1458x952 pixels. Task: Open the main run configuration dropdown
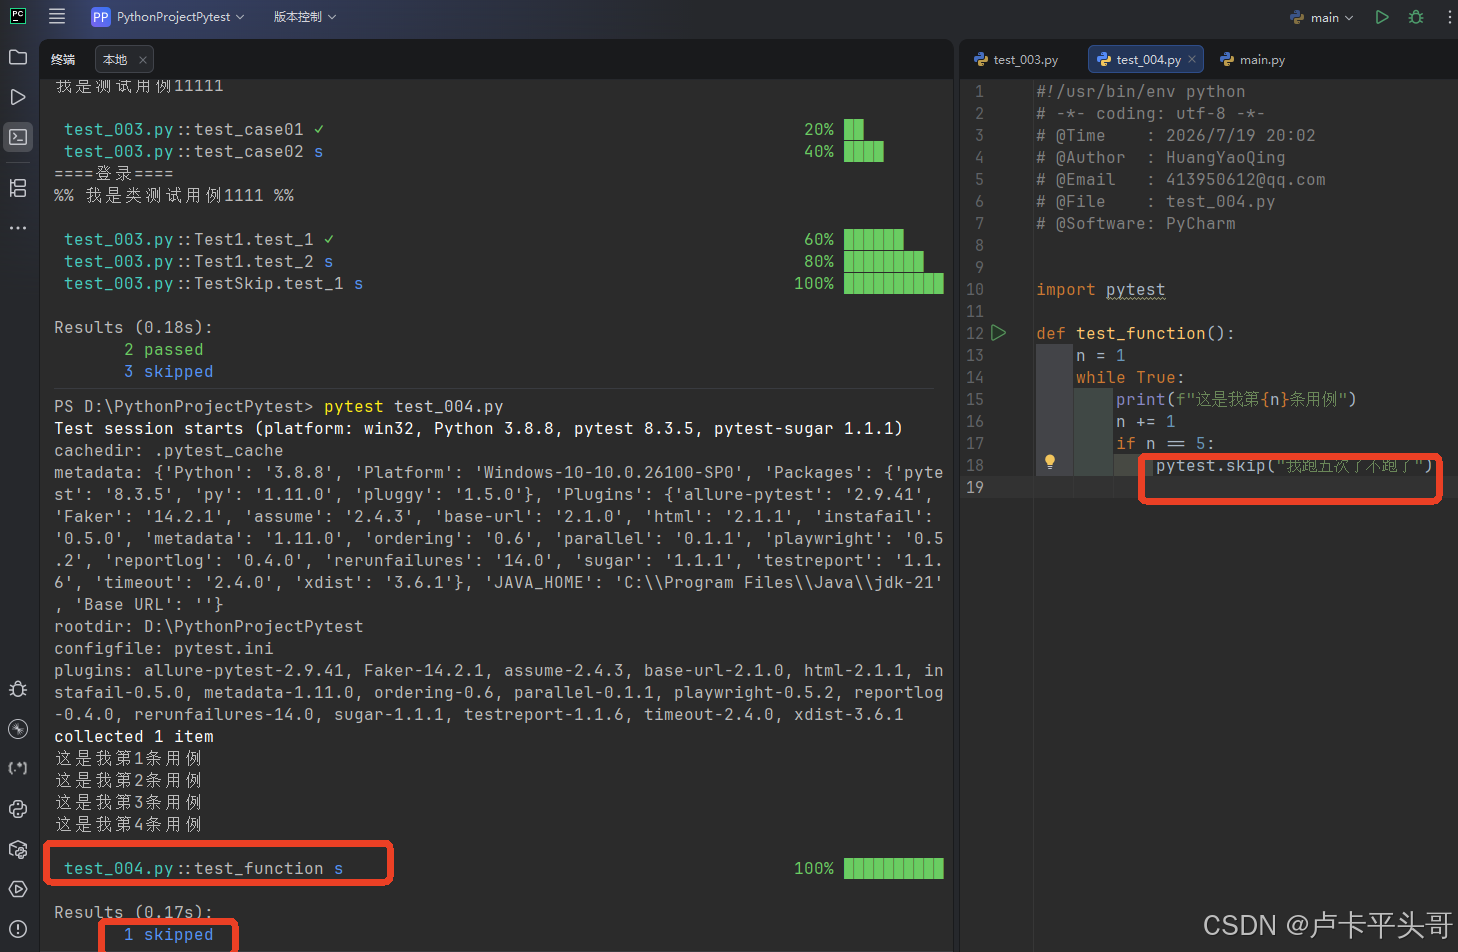pos(1322,17)
